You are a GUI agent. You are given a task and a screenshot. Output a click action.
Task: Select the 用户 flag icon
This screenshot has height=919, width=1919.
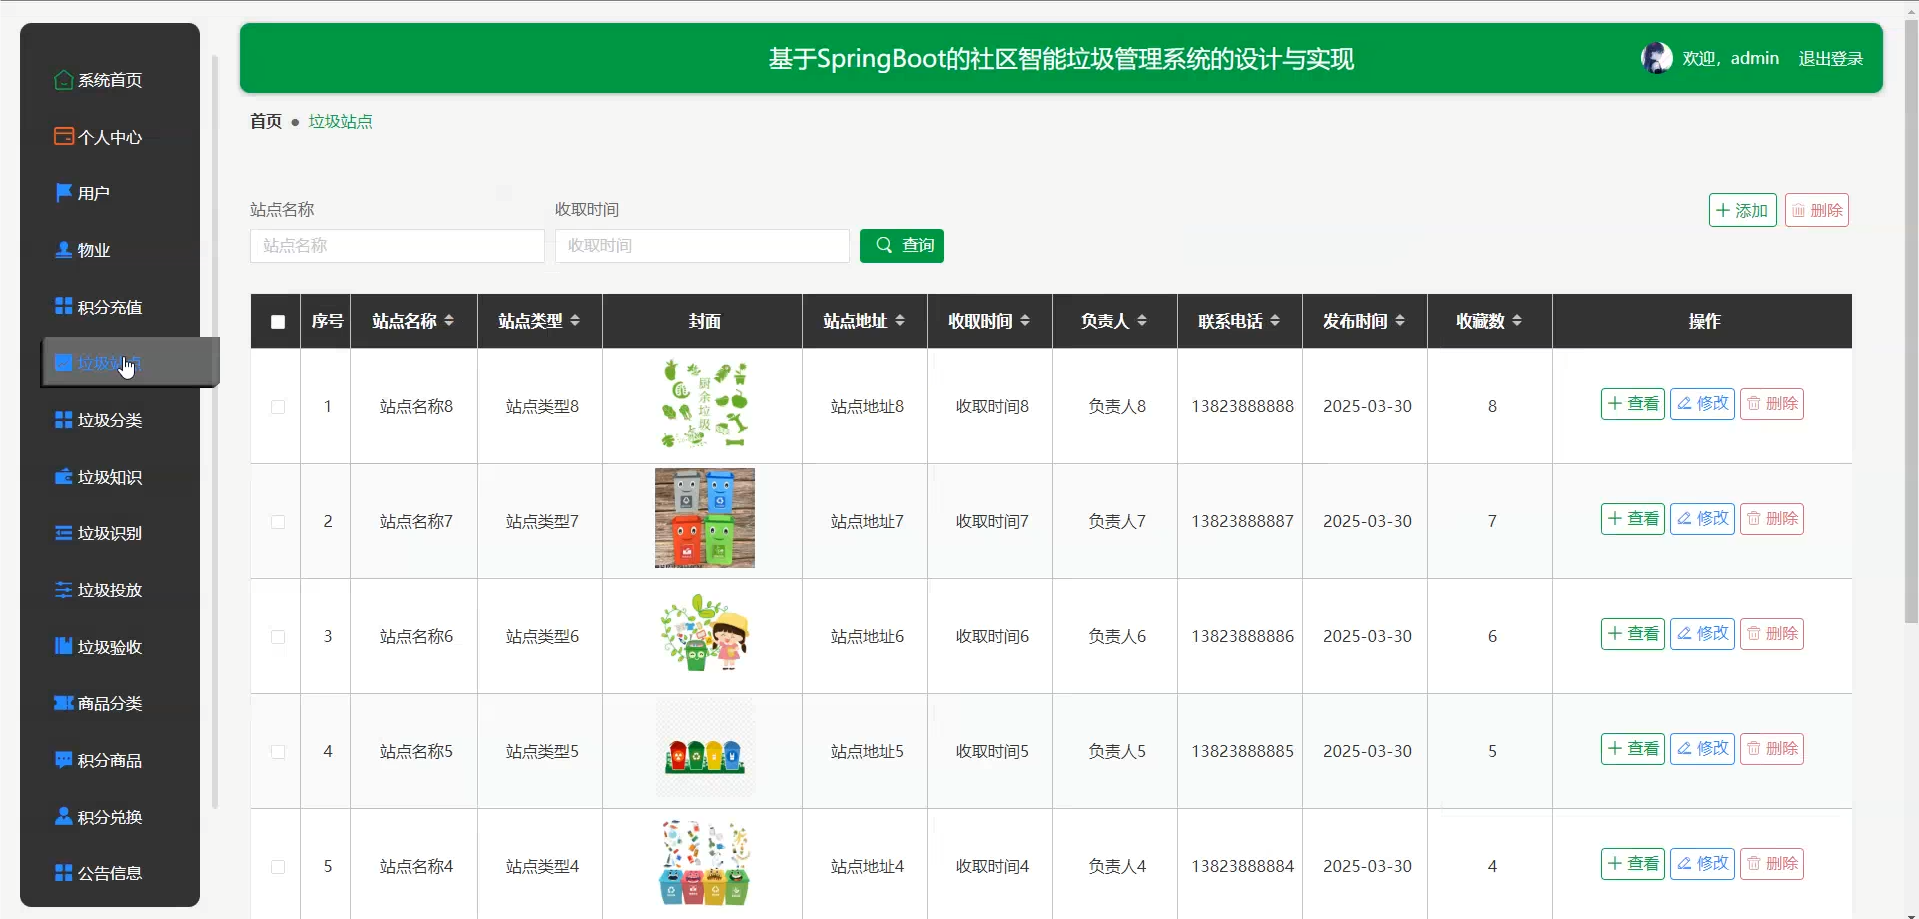[x=64, y=192]
